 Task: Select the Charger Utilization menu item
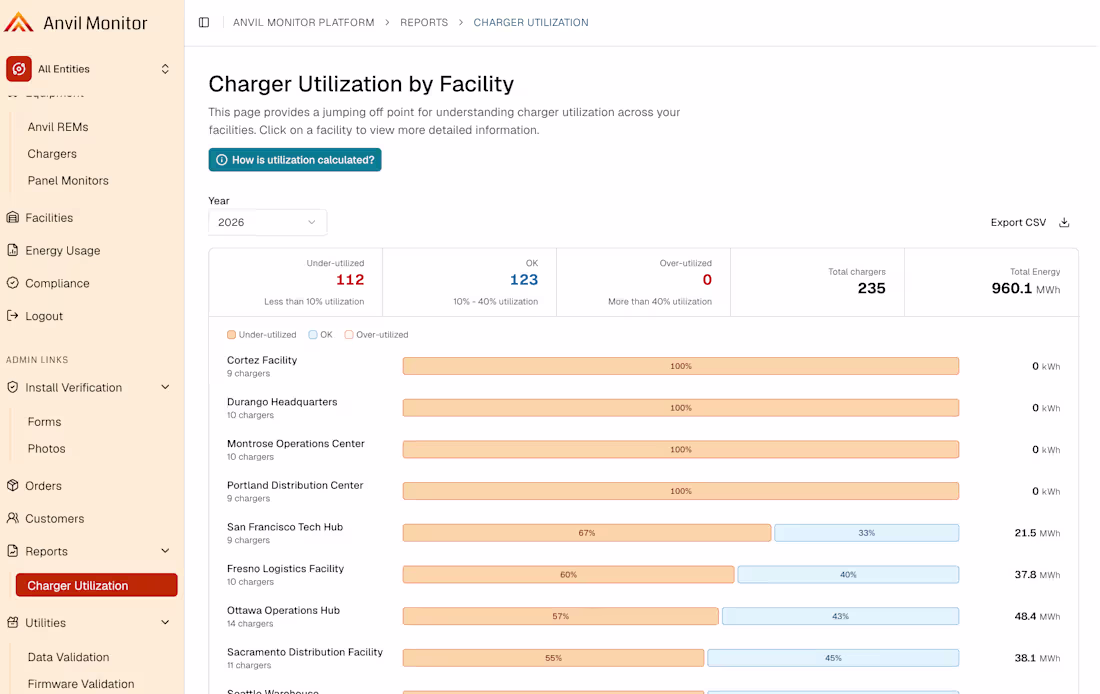click(97, 585)
